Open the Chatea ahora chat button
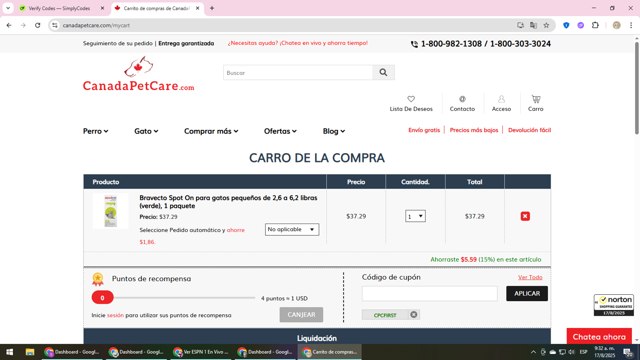 (599, 337)
